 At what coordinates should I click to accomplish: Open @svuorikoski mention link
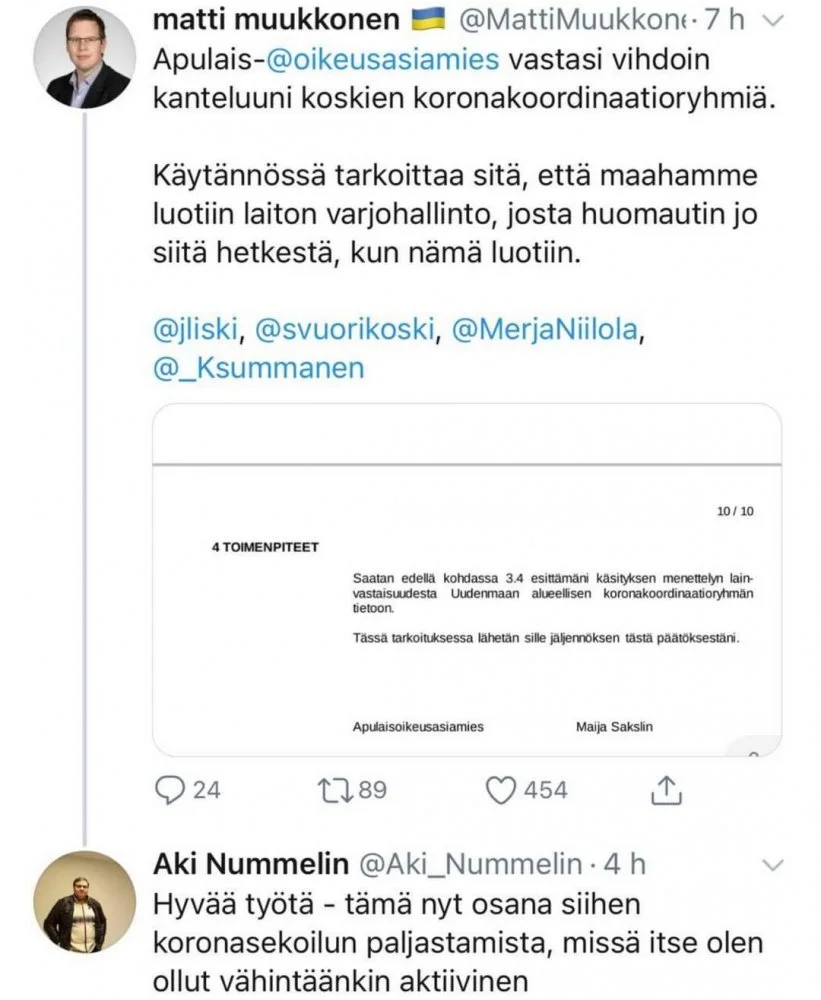346,330
